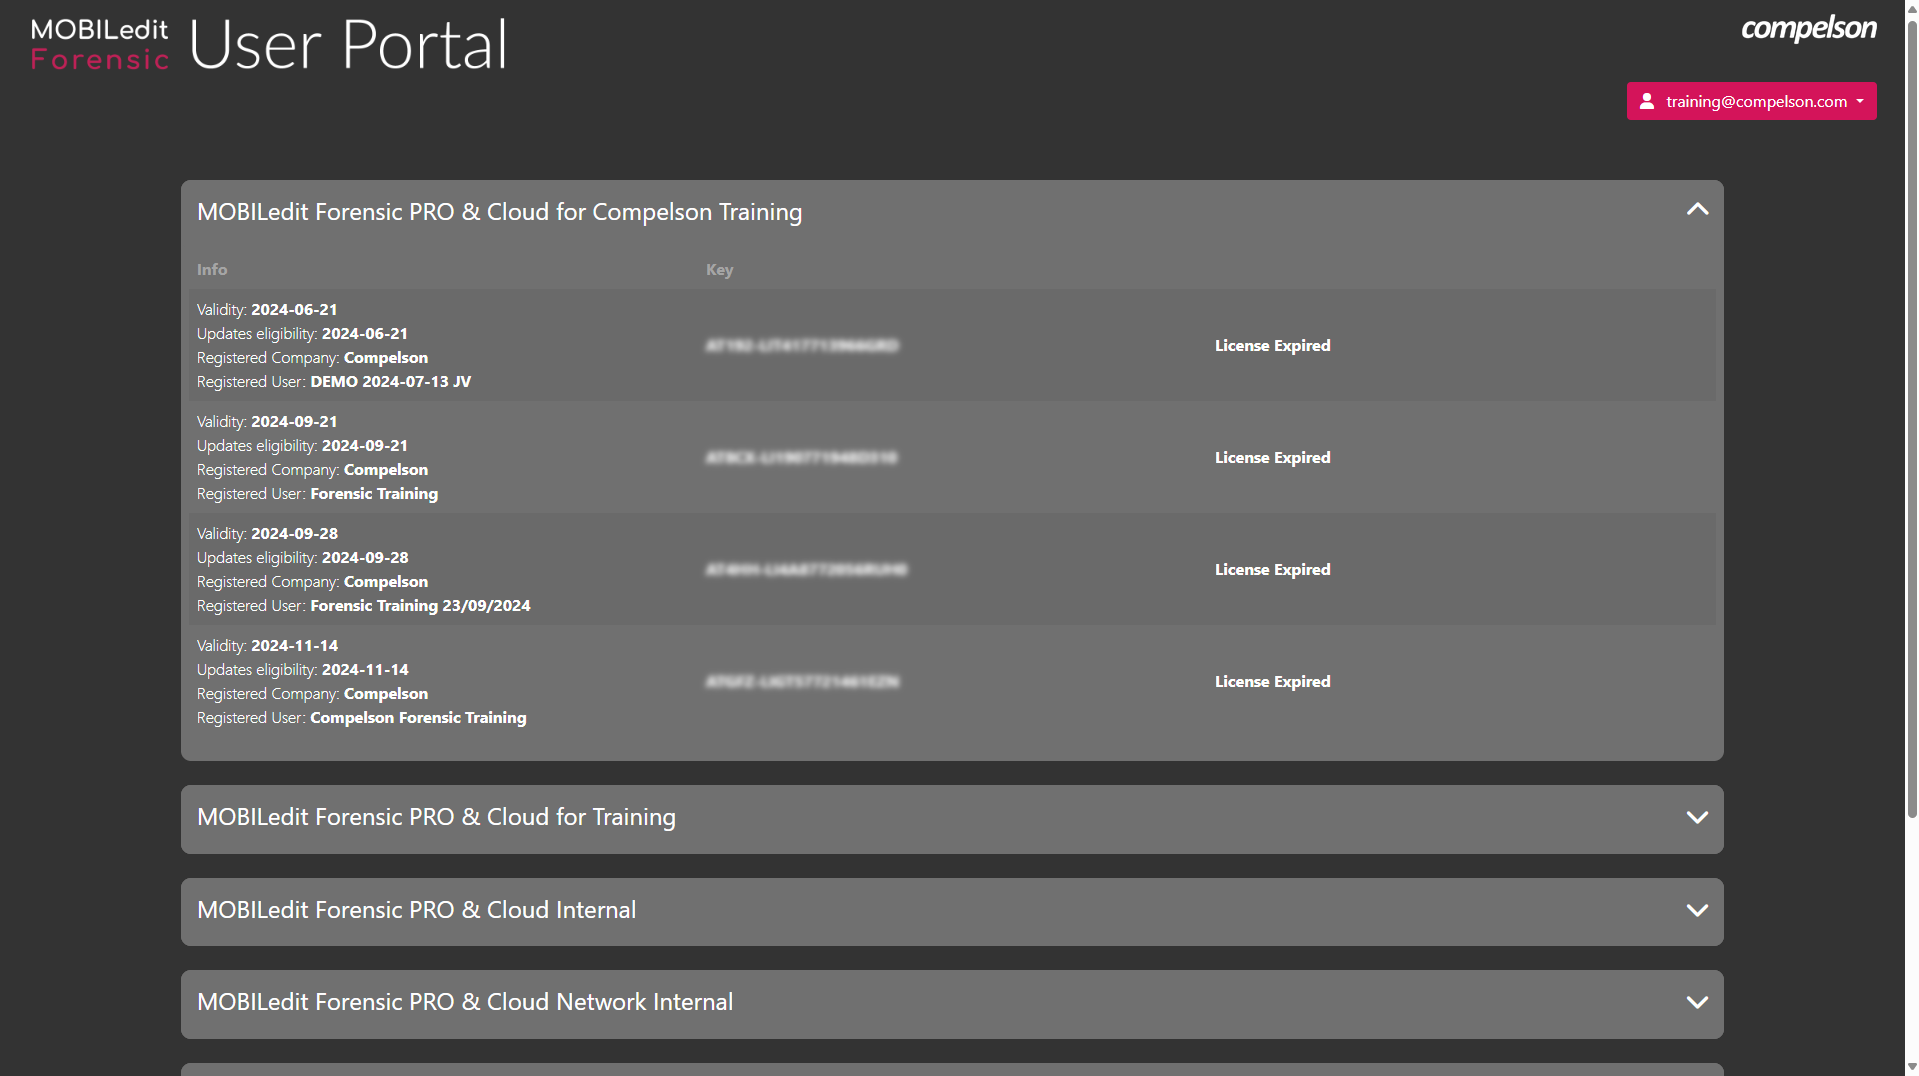Select blurred key for 2024-09-28 license
The height and width of the screenshot is (1076, 1919).
coord(806,570)
